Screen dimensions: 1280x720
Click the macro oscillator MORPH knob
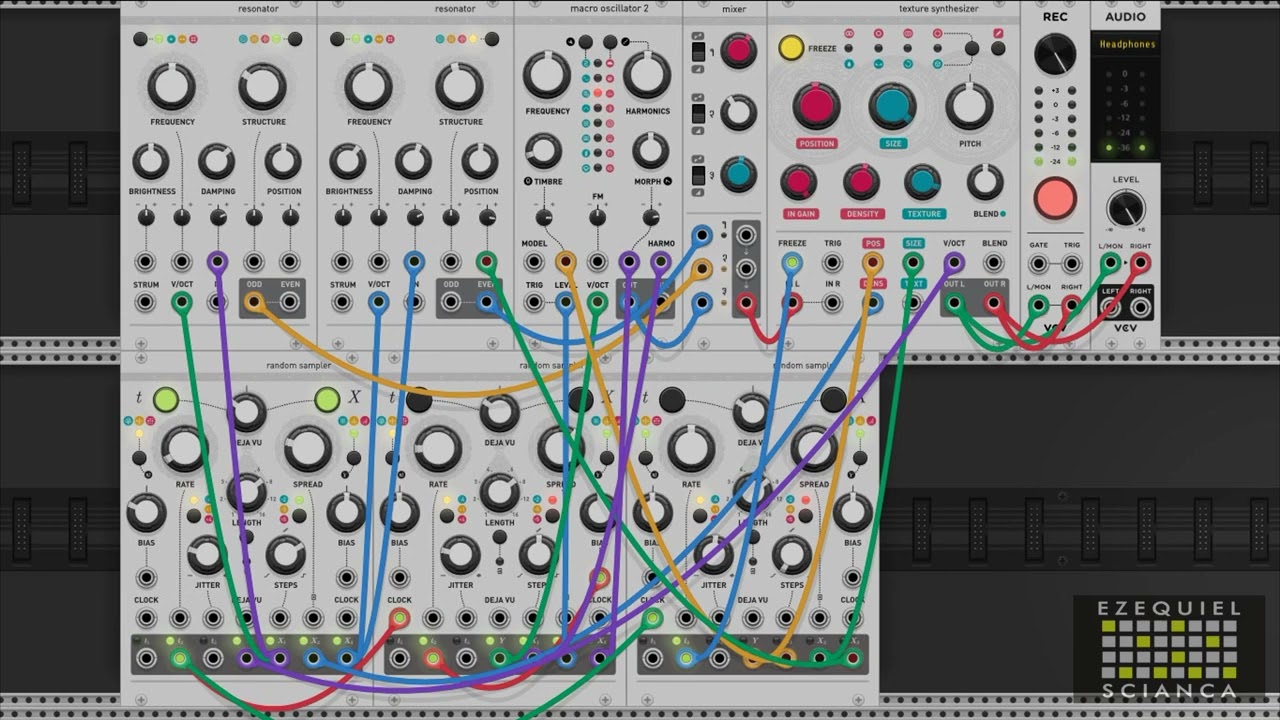[650, 151]
